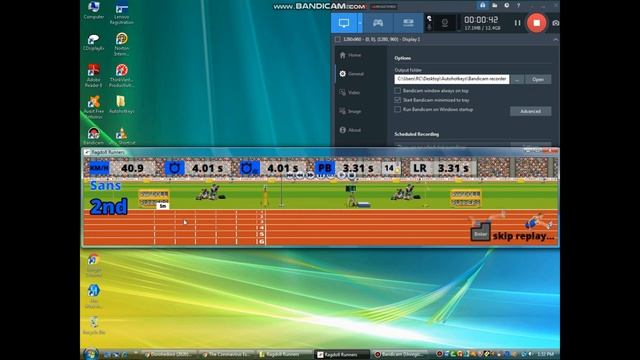Click the player name Sans
The image size is (640, 360).
point(105,186)
